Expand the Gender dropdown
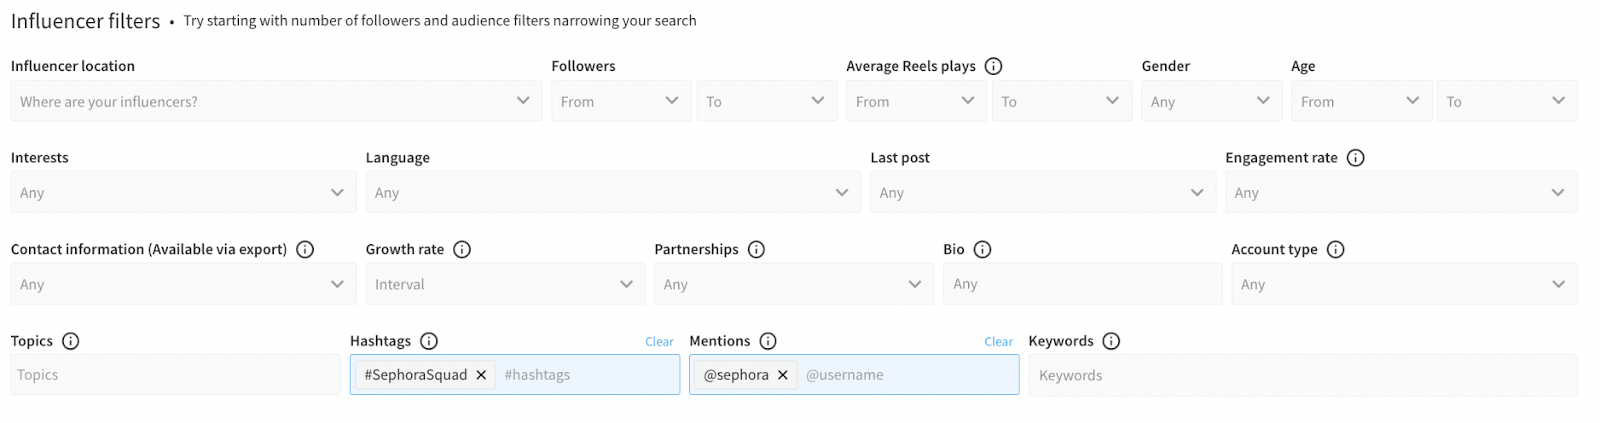Image resolution: width=1600 pixels, height=423 pixels. pyautogui.click(x=1210, y=101)
